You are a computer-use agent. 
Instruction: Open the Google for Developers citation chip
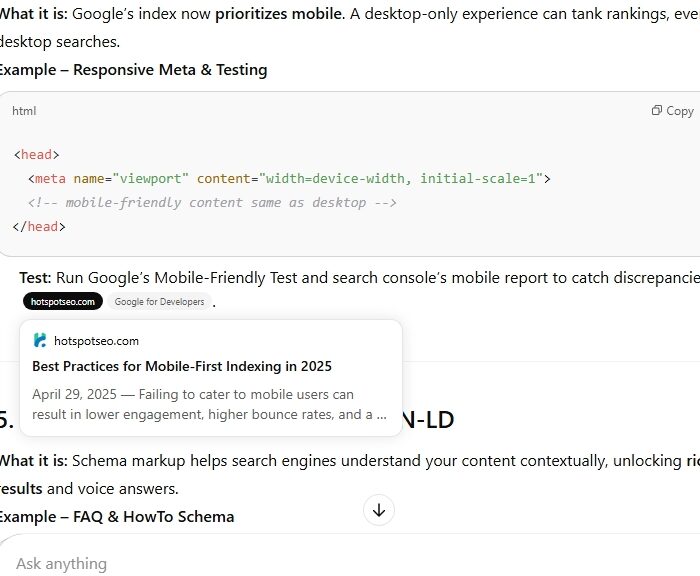[x=159, y=302]
